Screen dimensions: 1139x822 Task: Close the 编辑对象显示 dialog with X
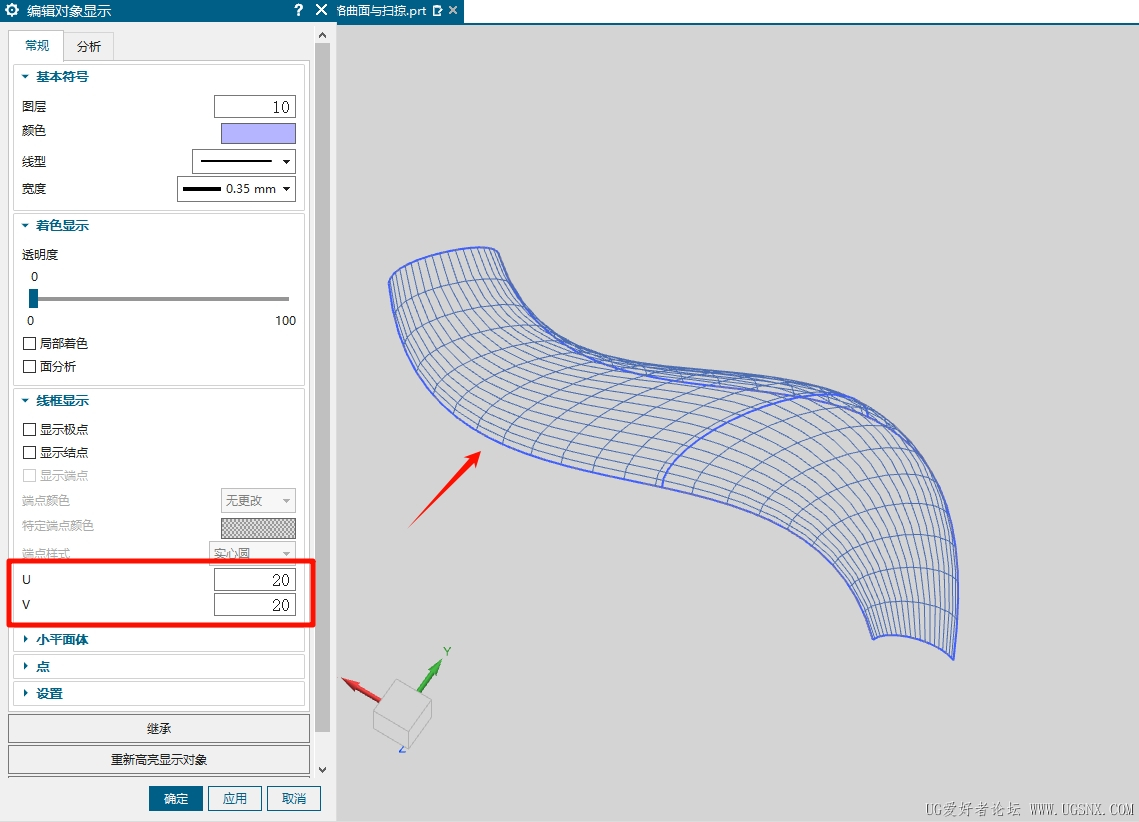(x=321, y=10)
